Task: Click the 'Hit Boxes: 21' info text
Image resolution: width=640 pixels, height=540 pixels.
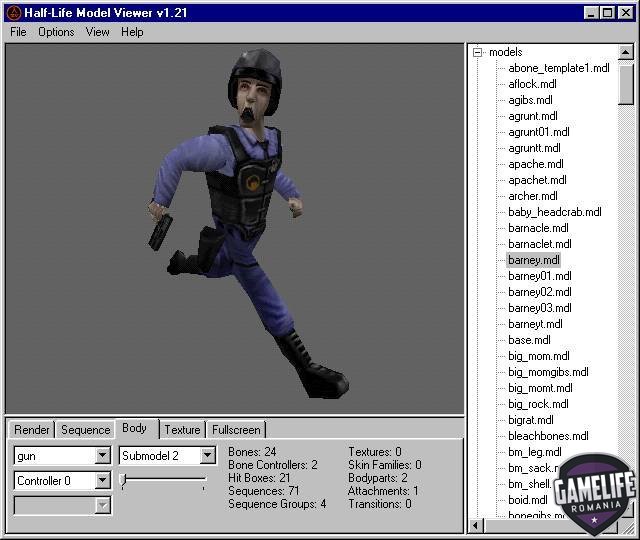Action: [x=259, y=478]
